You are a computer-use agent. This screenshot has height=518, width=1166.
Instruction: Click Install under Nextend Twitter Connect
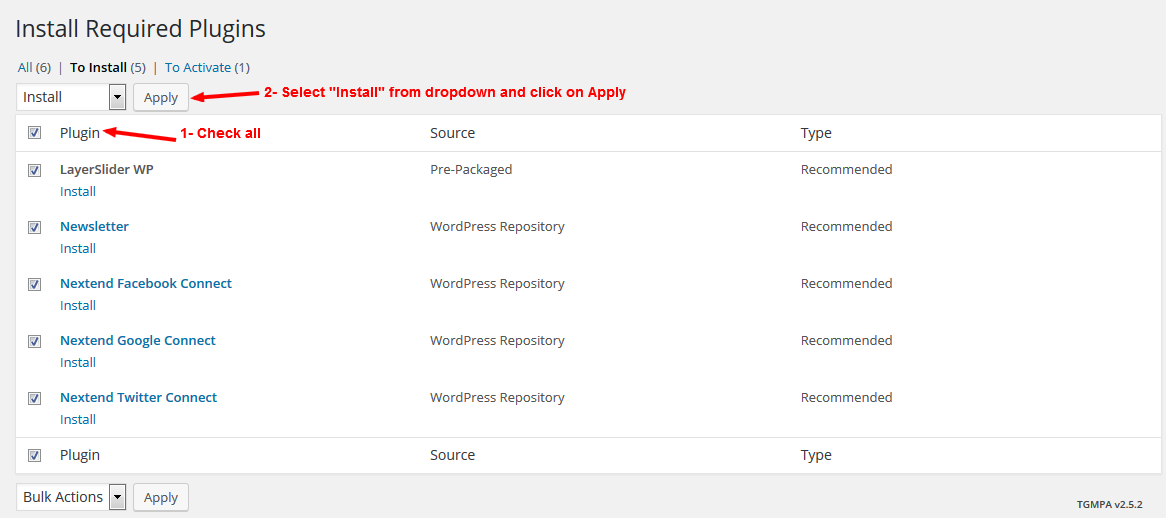78,419
